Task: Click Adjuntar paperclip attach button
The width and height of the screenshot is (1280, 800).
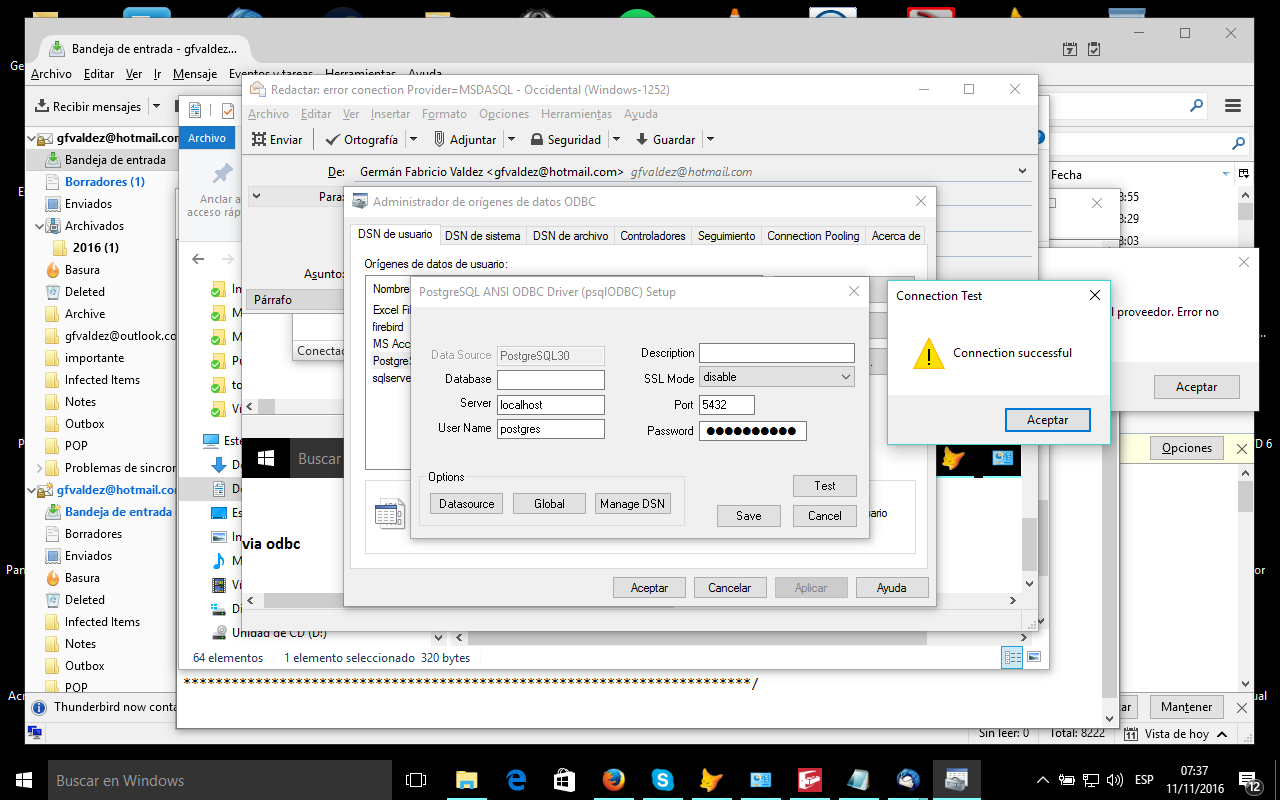Action: click(465, 140)
